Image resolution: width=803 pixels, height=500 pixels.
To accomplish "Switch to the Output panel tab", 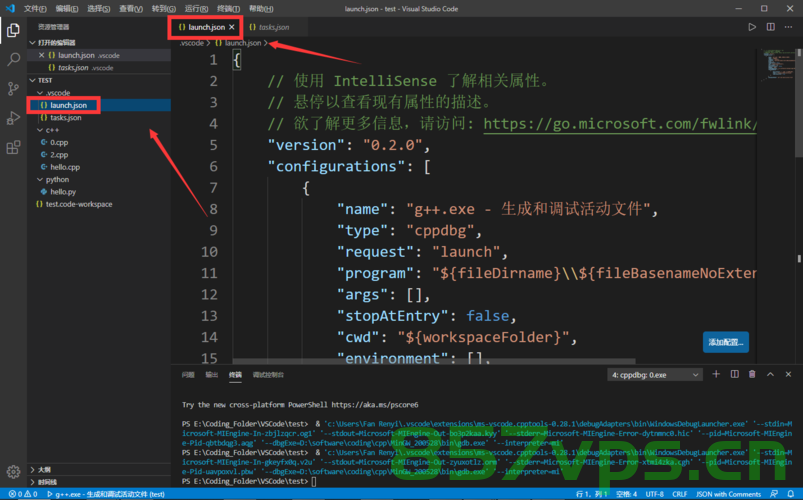I will tap(212, 374).
